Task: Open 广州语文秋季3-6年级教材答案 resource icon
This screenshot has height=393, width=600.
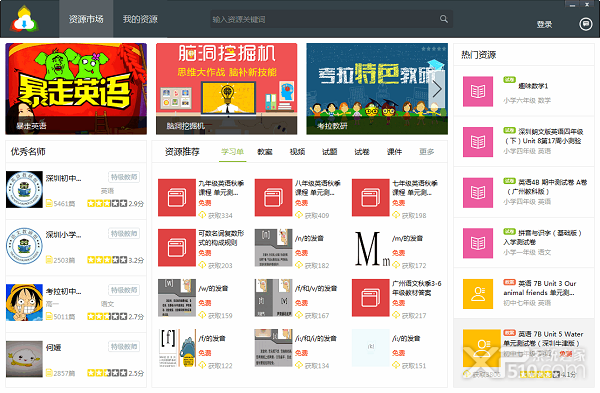Action: [370, 298]
